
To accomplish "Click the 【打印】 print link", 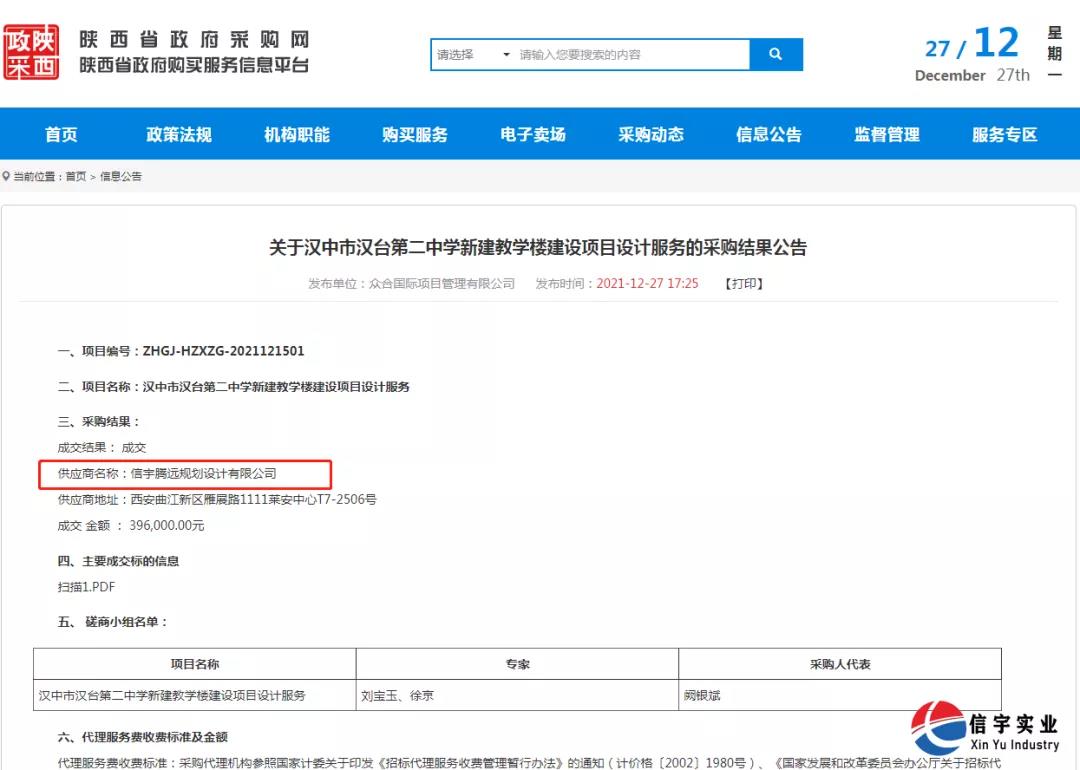I will [x=743, y=284].
